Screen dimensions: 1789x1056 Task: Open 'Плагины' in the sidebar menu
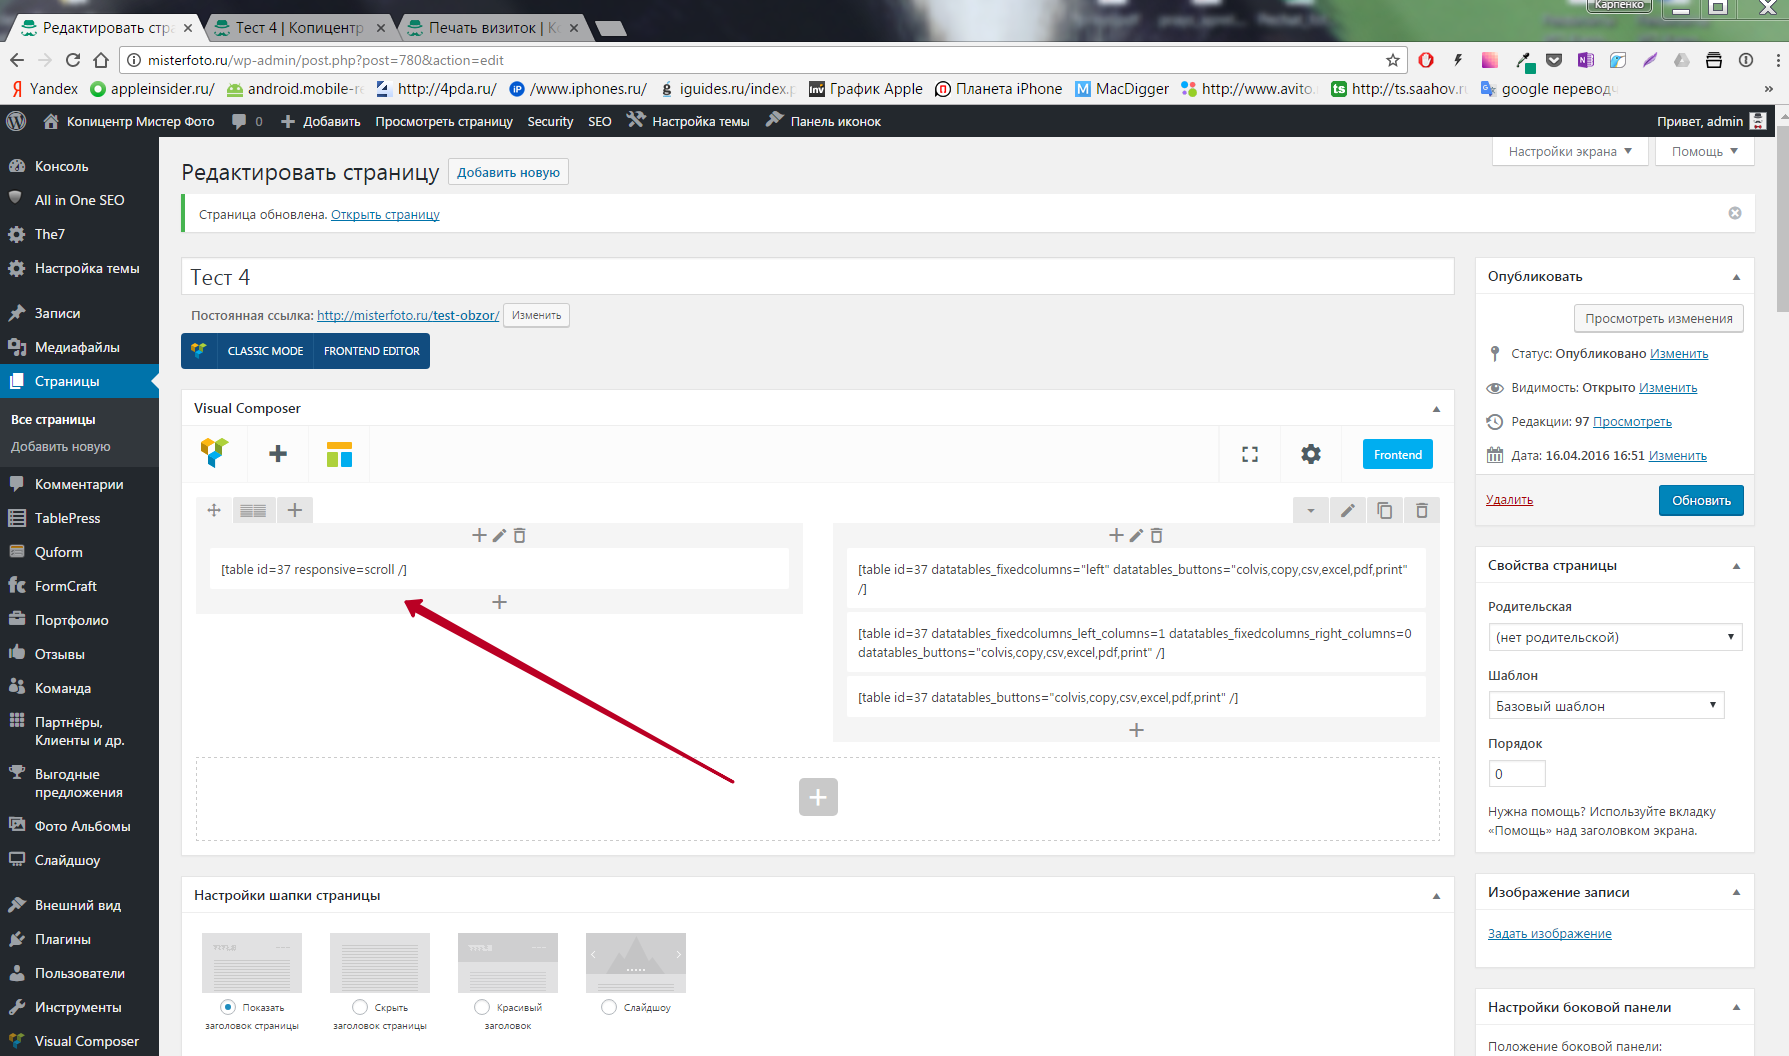point(63,939)
